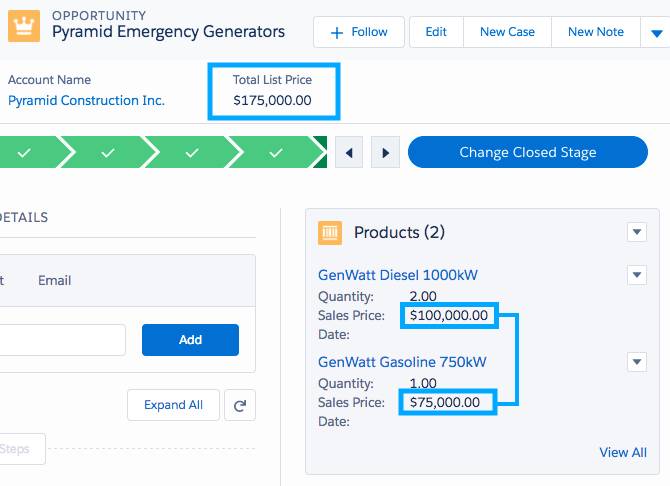This screenshot has width=670, height=486.
Task: Click the Edit button
Action: pyautogui.click(x=436, y=32)
